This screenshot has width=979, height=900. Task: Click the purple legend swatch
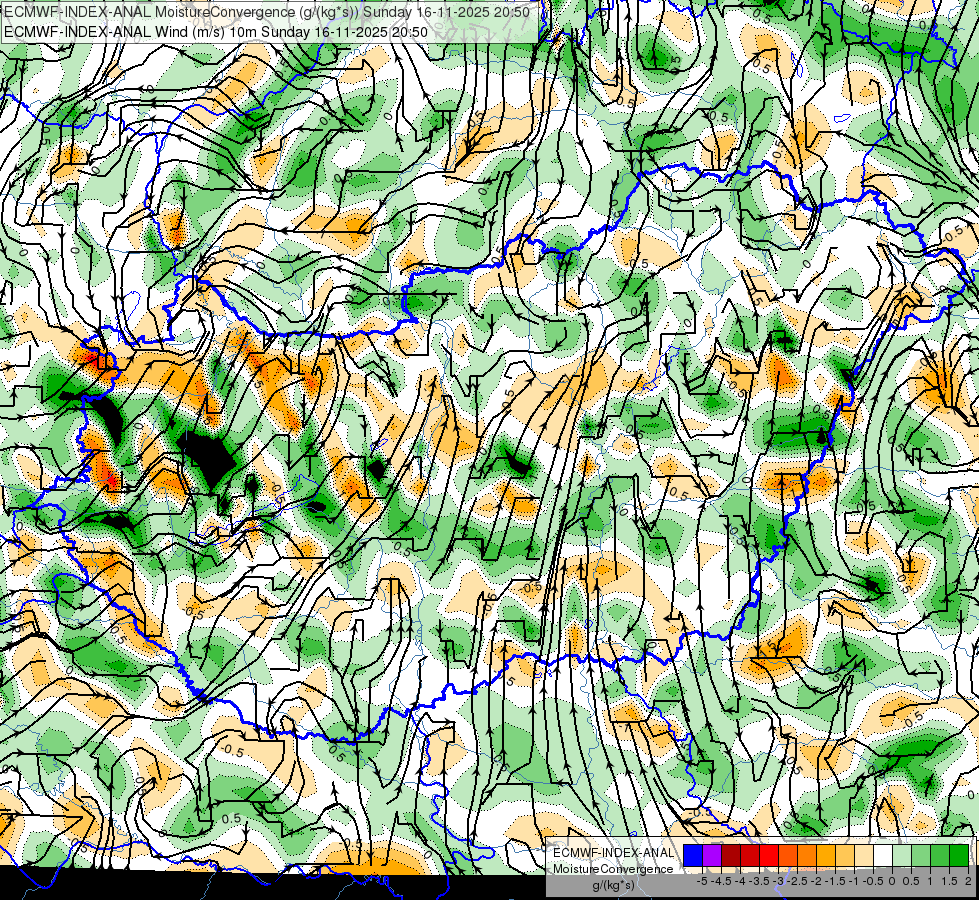(x=712, y=856)
